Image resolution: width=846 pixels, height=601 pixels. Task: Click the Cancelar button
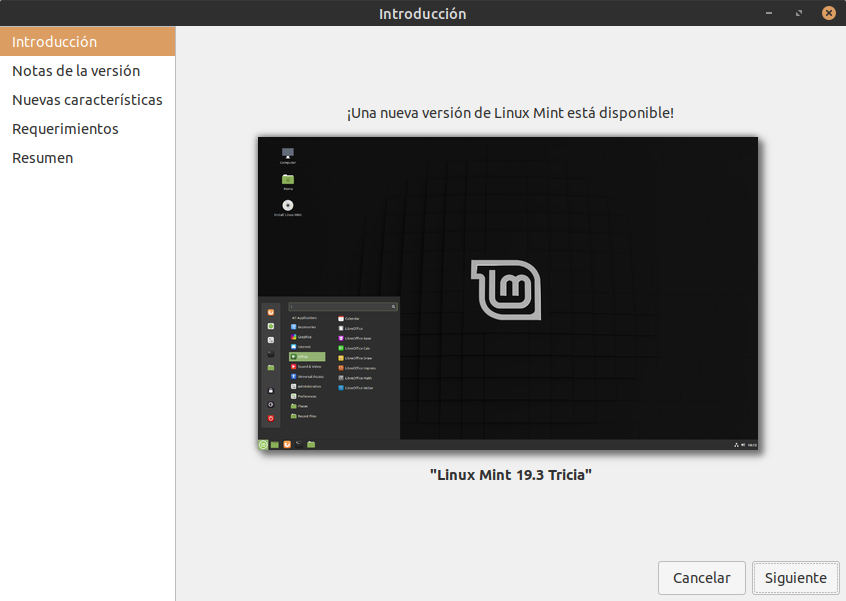click(x=701, y=578)
